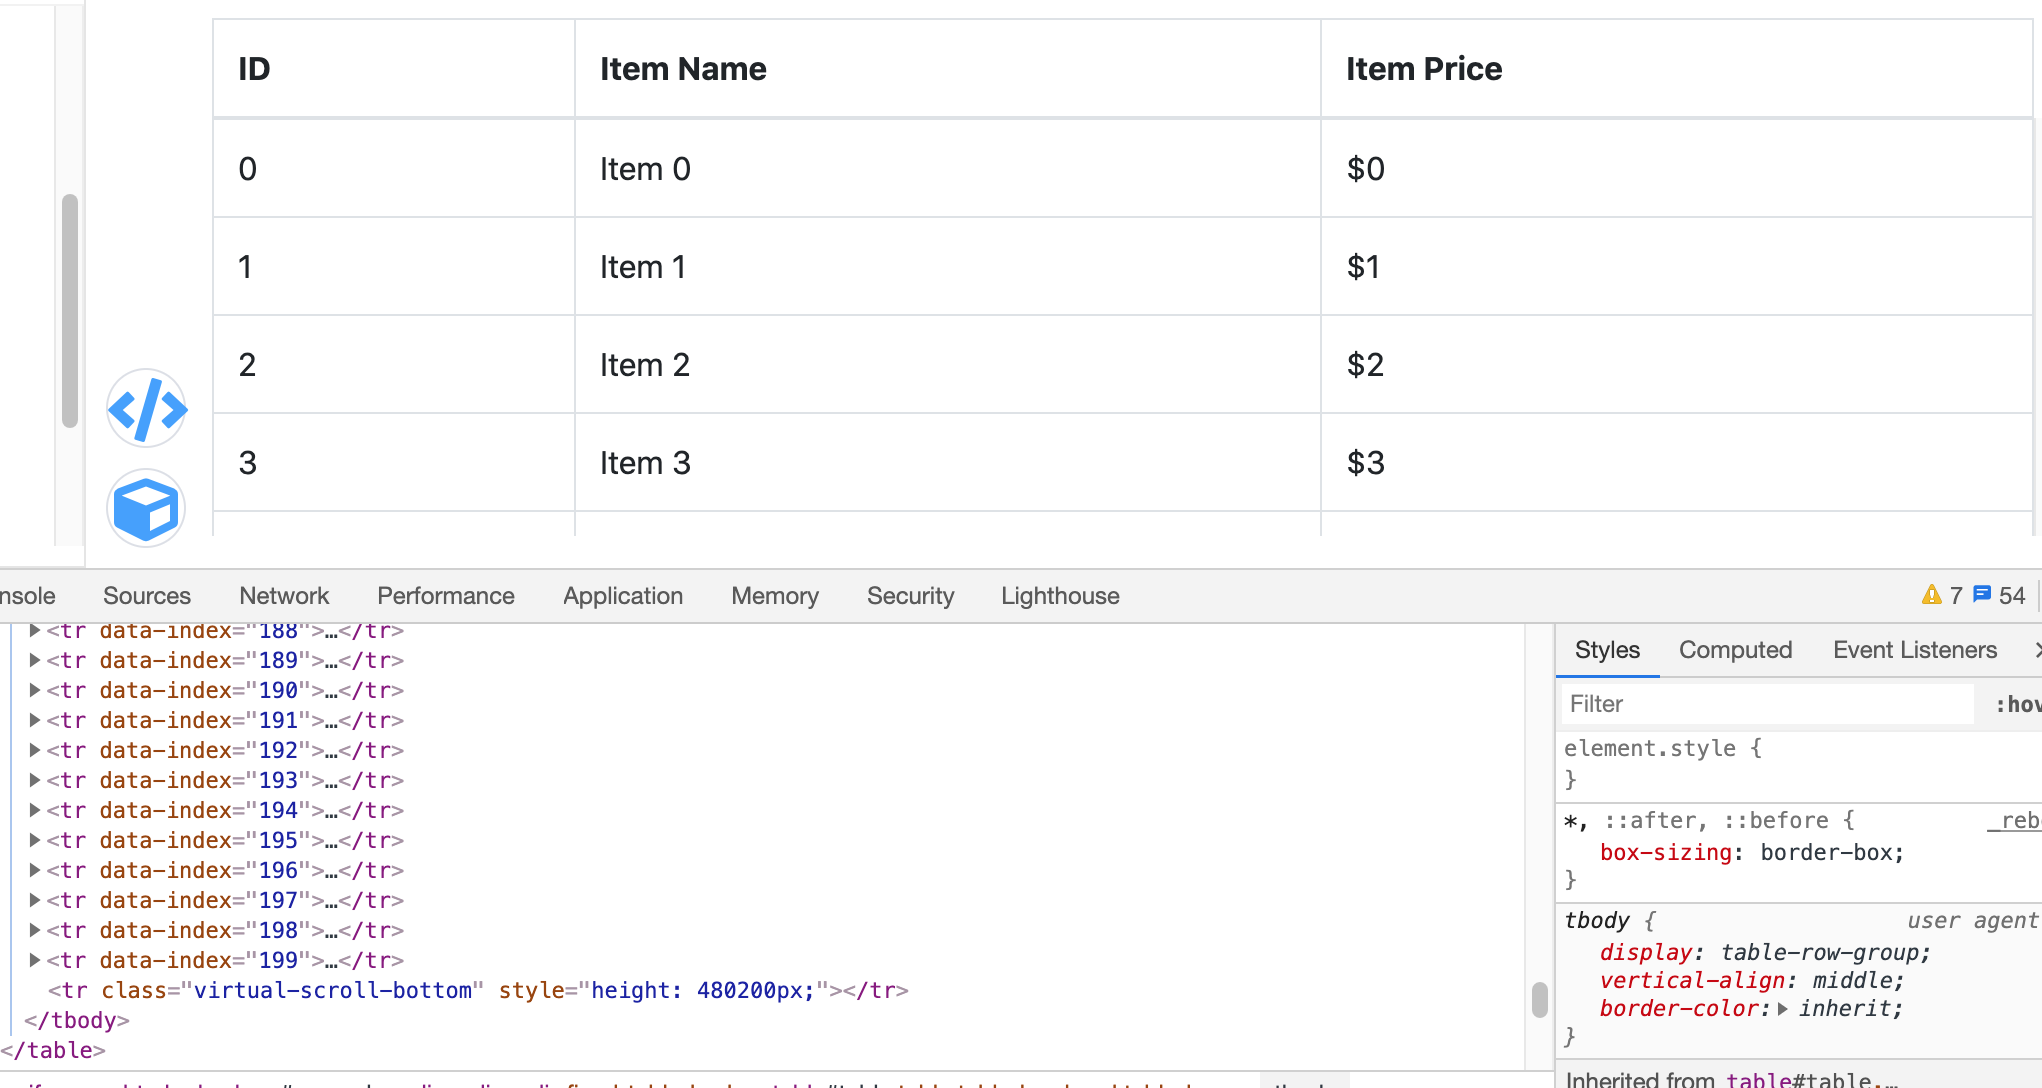
Task: Open the Sources panel
Action: click(146, 595)
